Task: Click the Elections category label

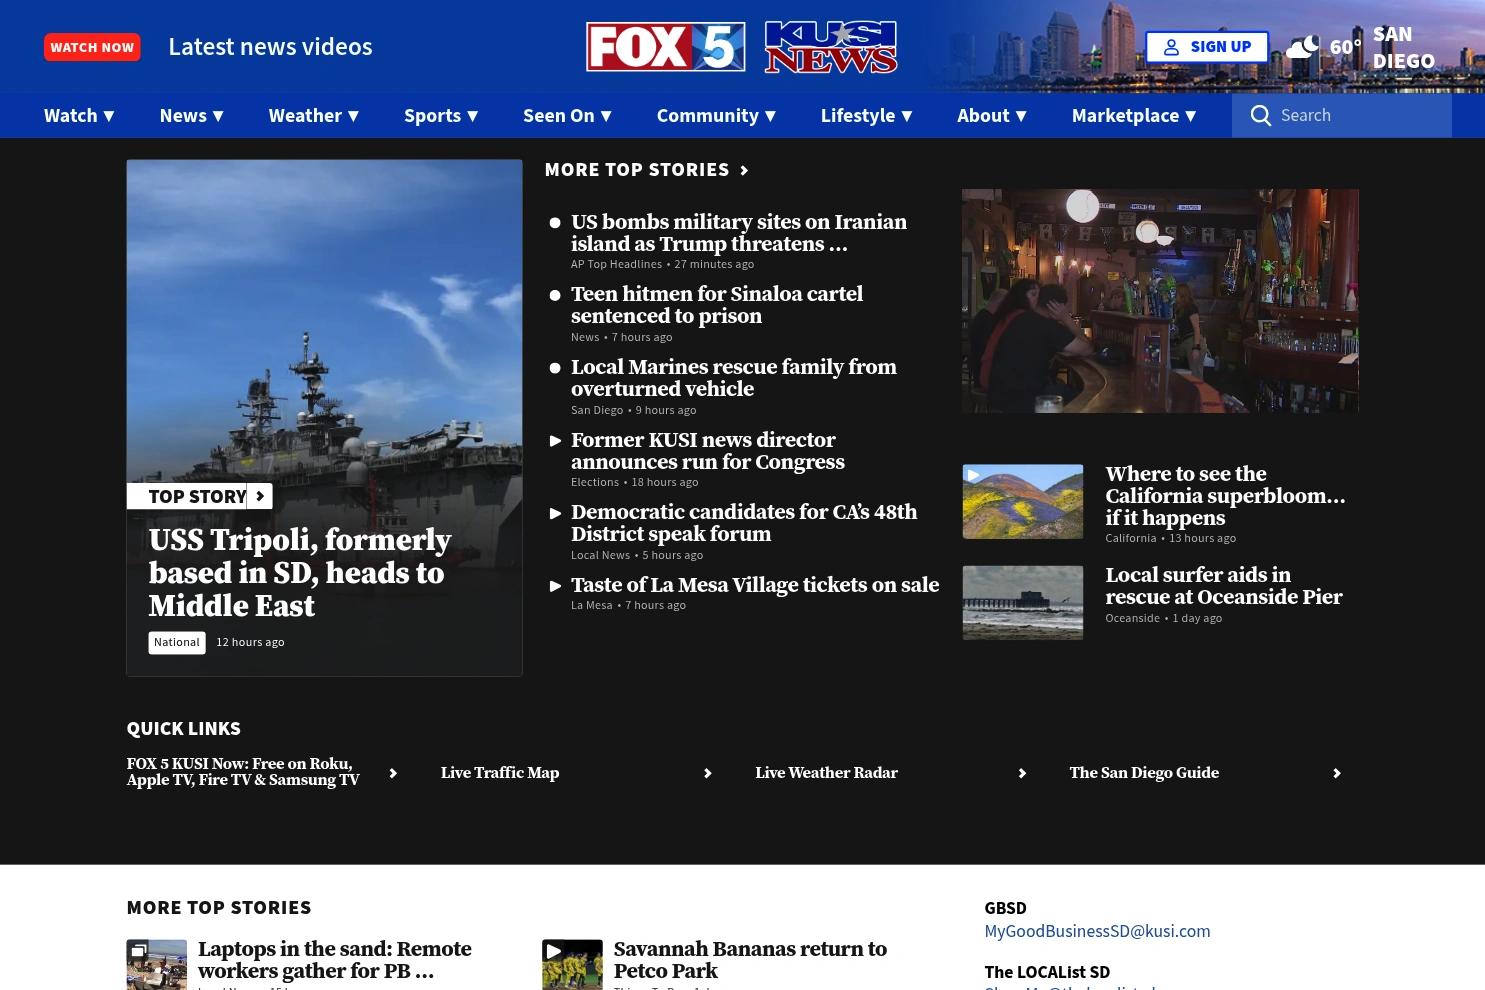Action: click(595, 482)
